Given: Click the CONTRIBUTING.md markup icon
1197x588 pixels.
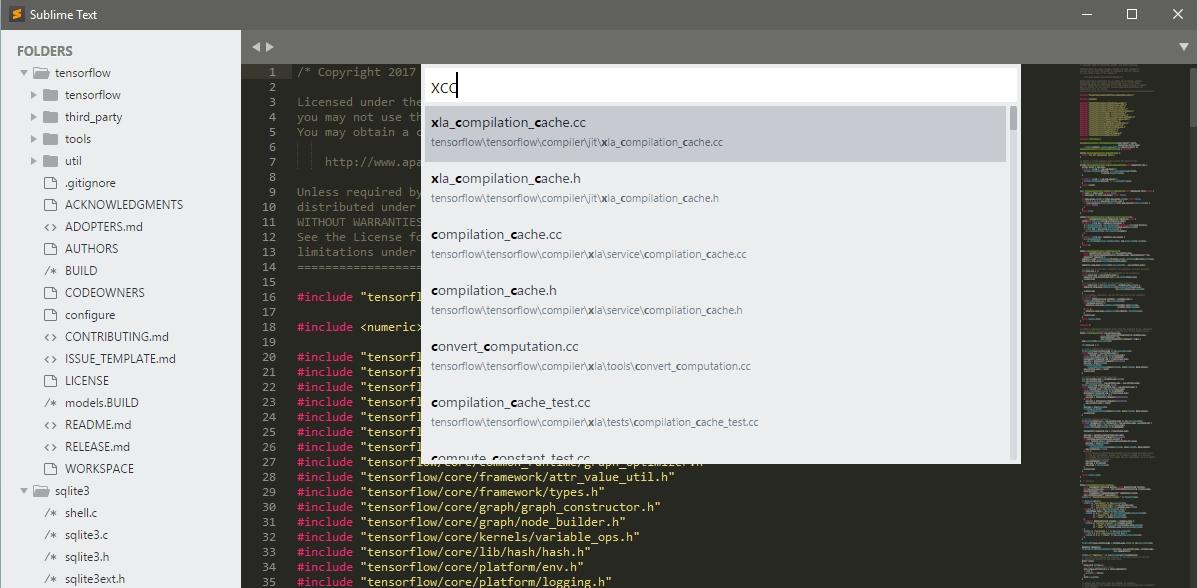Looking at the screenshot, I should point(50,337).
